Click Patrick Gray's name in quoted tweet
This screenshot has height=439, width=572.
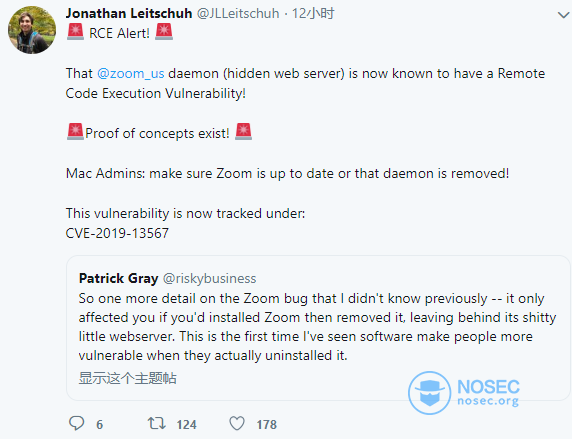(119, 278)
